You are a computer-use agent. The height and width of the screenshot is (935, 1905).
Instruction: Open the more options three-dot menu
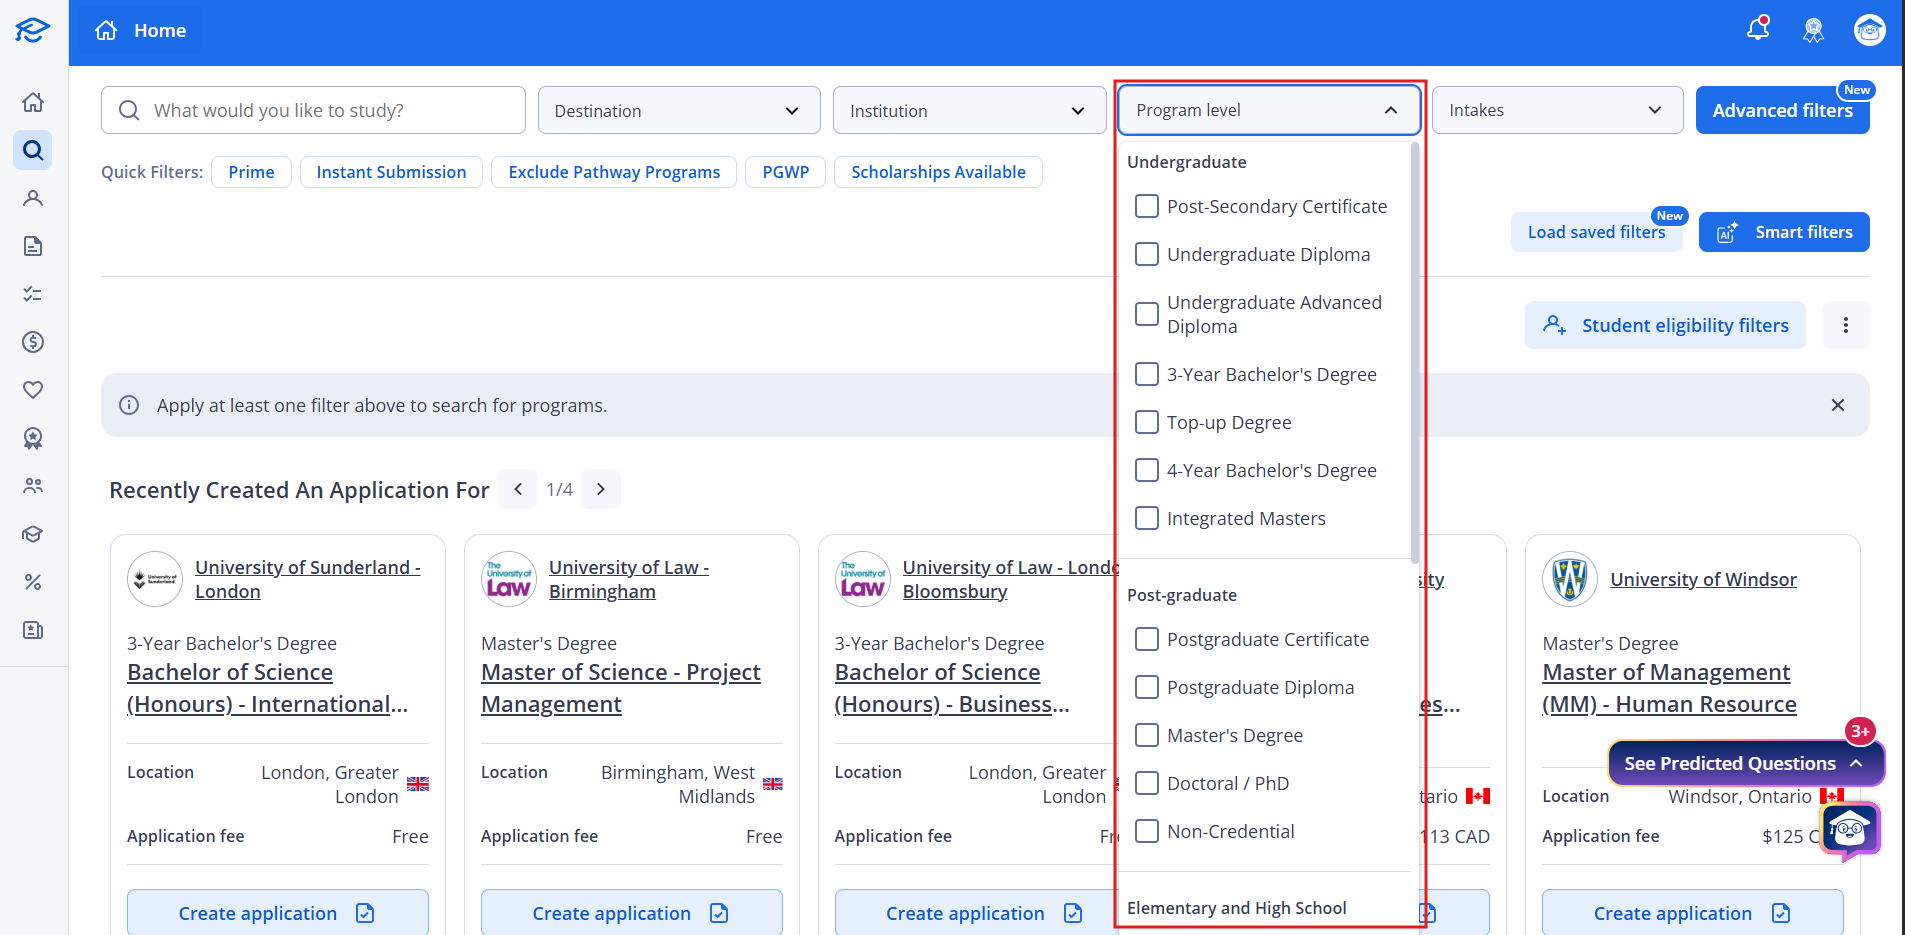click(x=1846, y=325)
